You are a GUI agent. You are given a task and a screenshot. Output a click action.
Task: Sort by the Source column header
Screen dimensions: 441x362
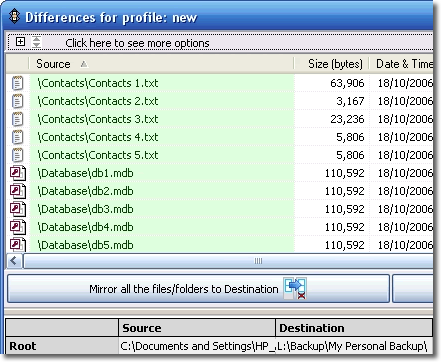[161, 64]
